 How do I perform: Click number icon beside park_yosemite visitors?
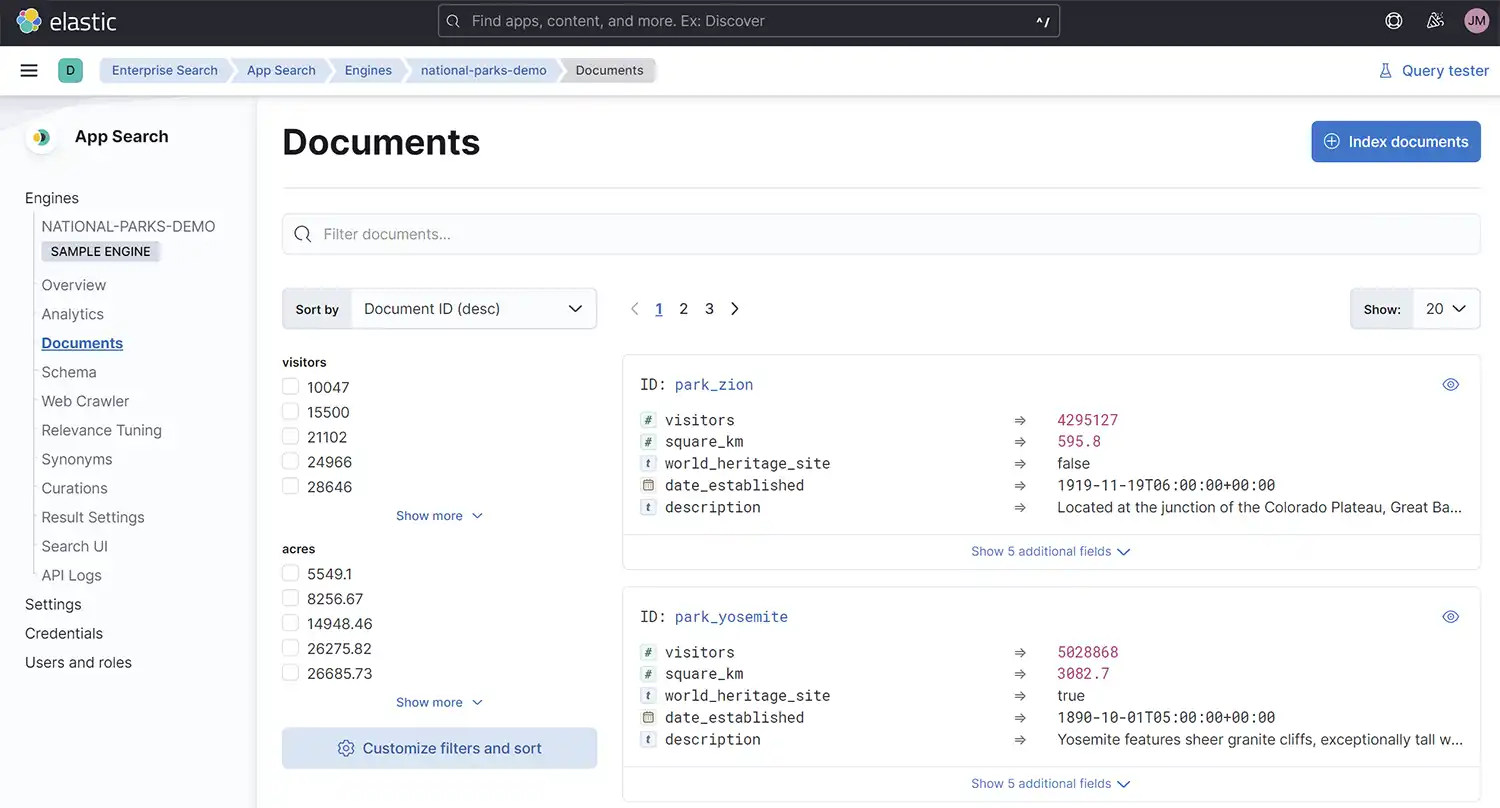648,652
